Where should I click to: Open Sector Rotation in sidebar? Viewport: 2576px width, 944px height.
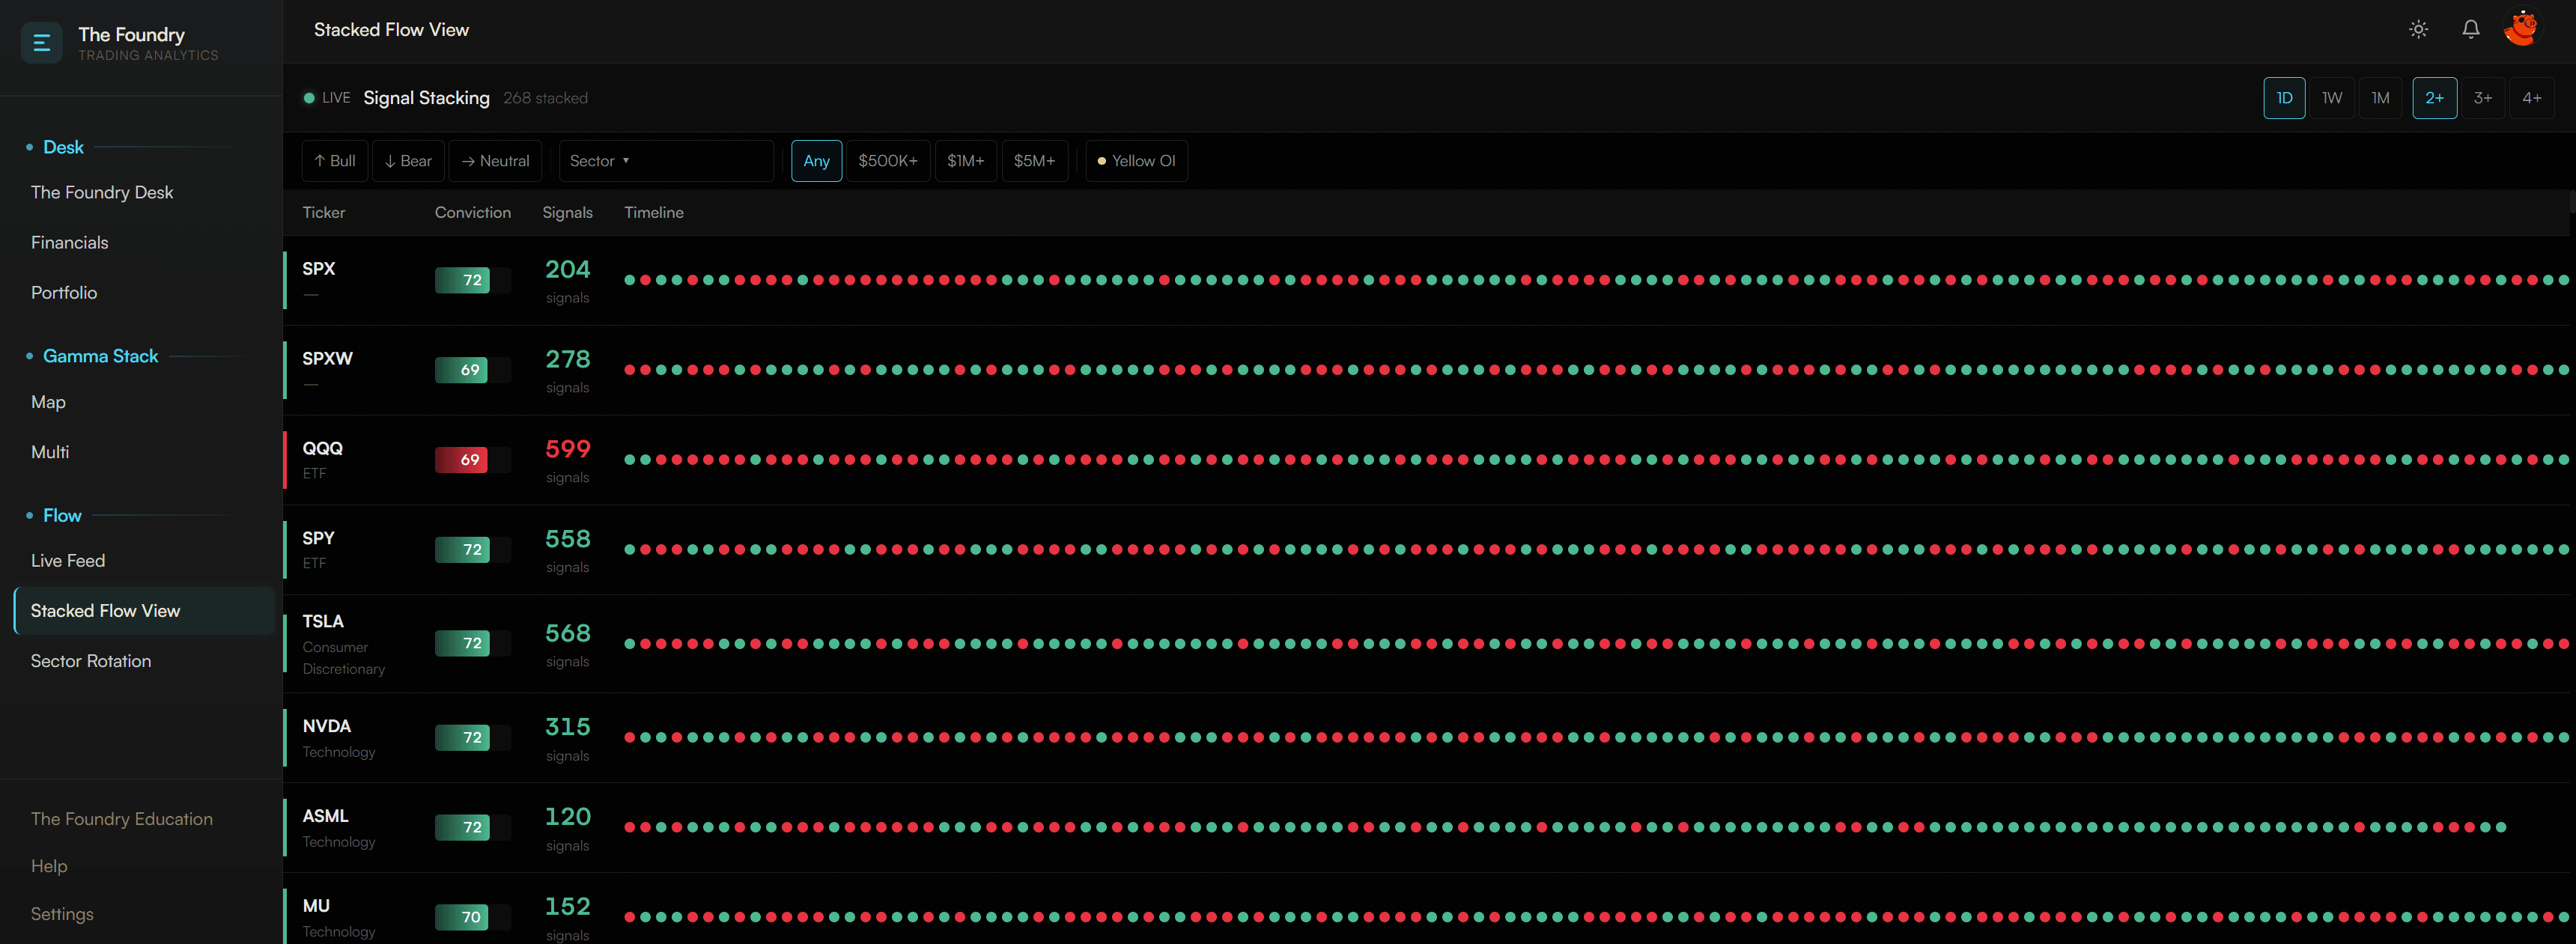pos(91,661)
